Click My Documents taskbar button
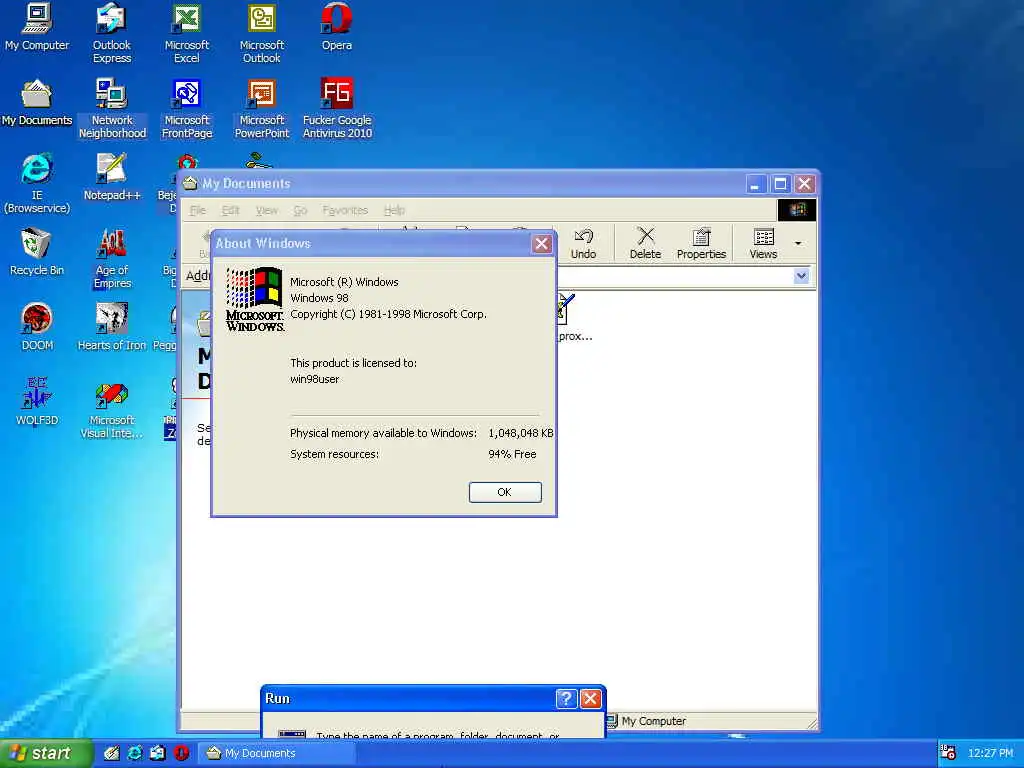The width and height of the screenshot is (1024, 768). pos(277,753)
